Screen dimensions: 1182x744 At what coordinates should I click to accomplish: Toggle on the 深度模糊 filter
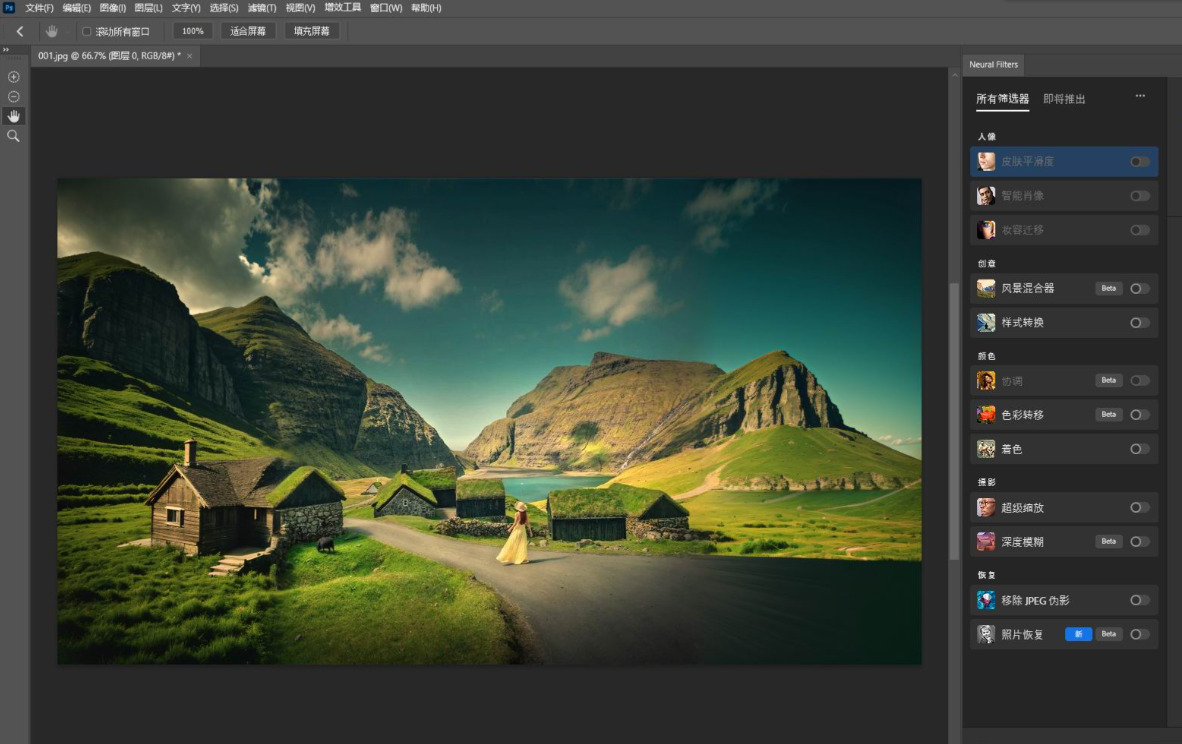pos(1140,541)
